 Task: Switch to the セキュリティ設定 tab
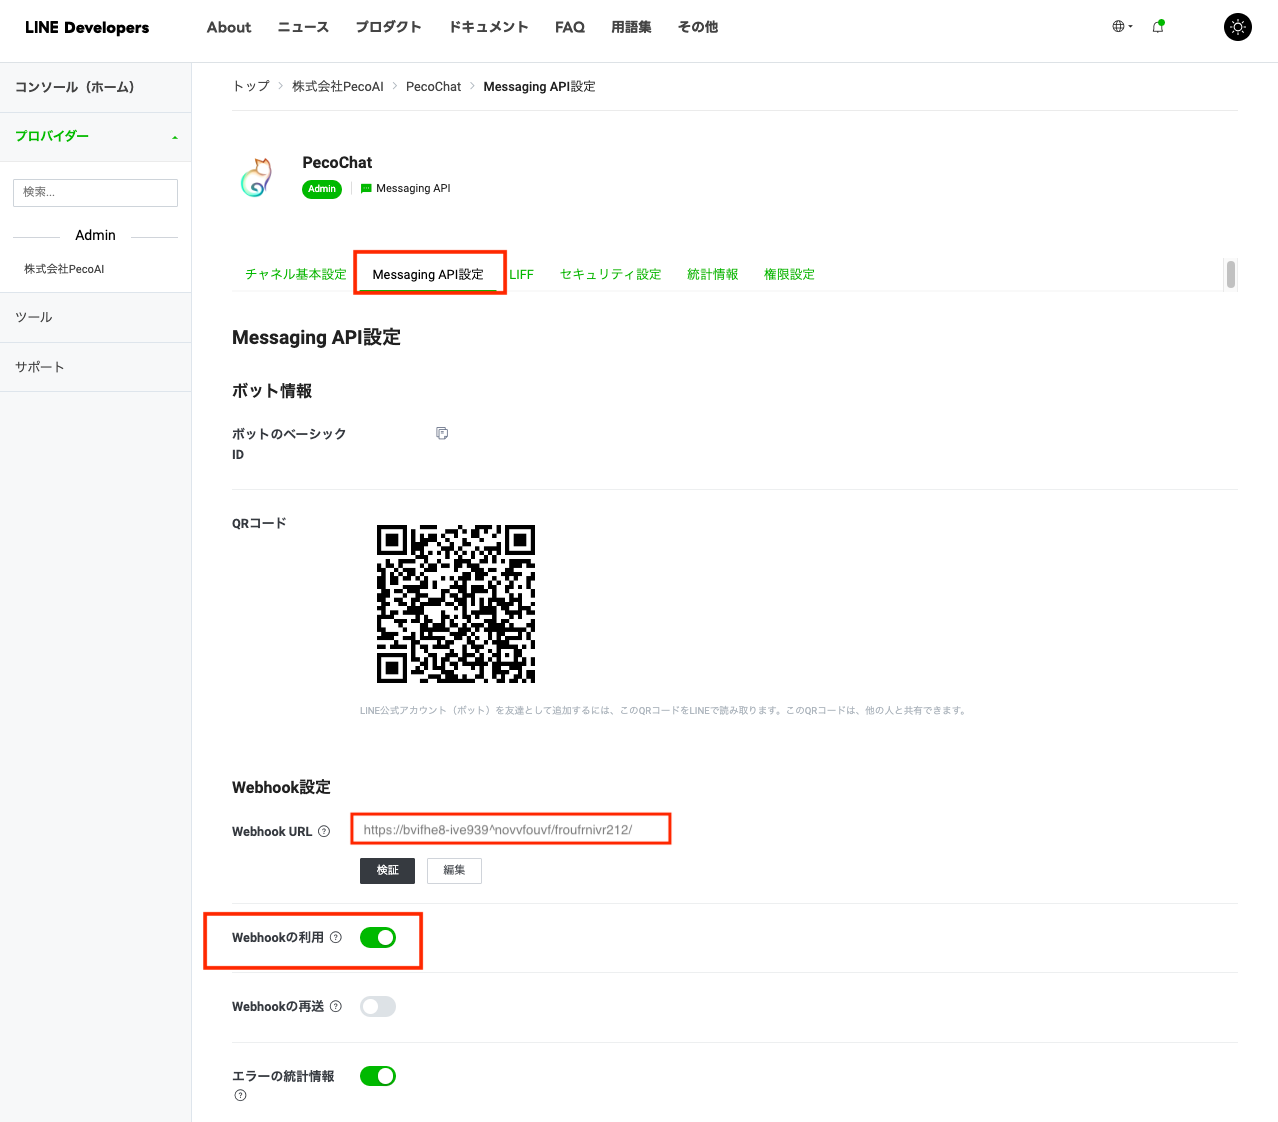610,273
